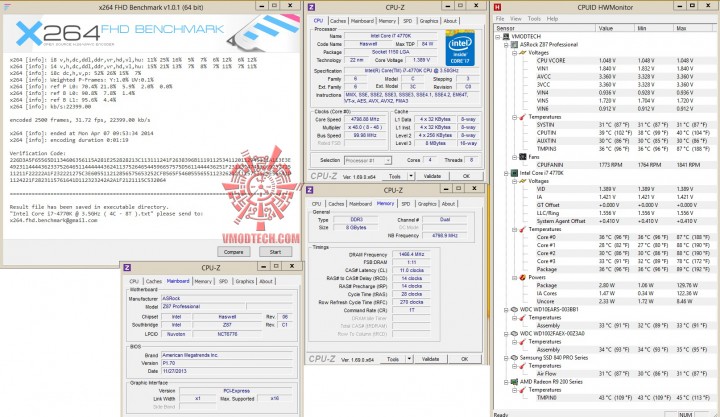This screenshot has width=720, height=417.
Task: Click the Fans icon in HWMonitor
Action: coord(523,157)
